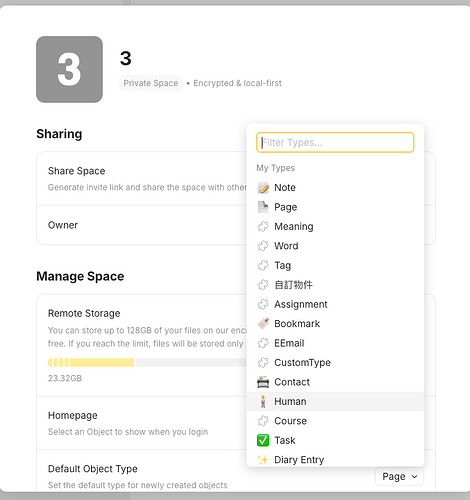
Task: Select the Human figure icon
Action: (x=263, y=401)
